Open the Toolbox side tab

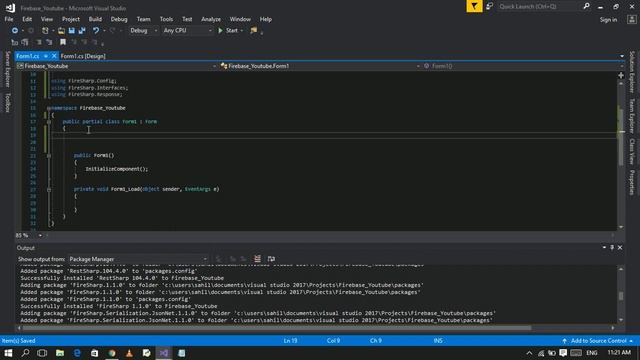7,102
